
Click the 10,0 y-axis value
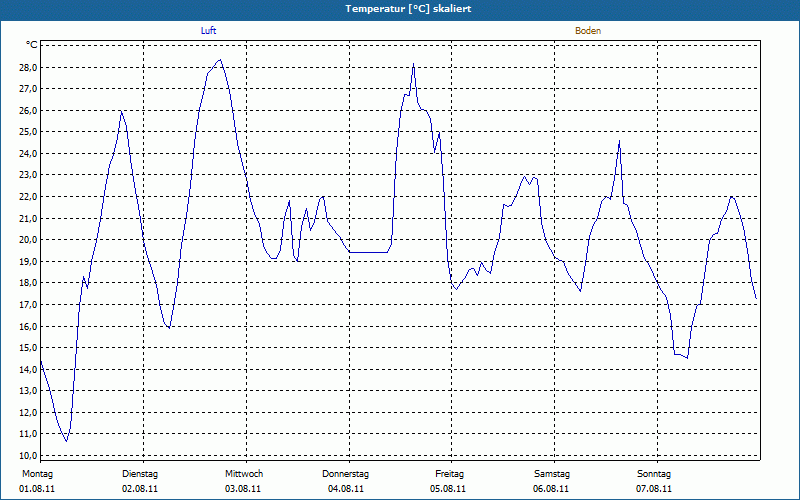pyautogui.click(x=28, y=456)
